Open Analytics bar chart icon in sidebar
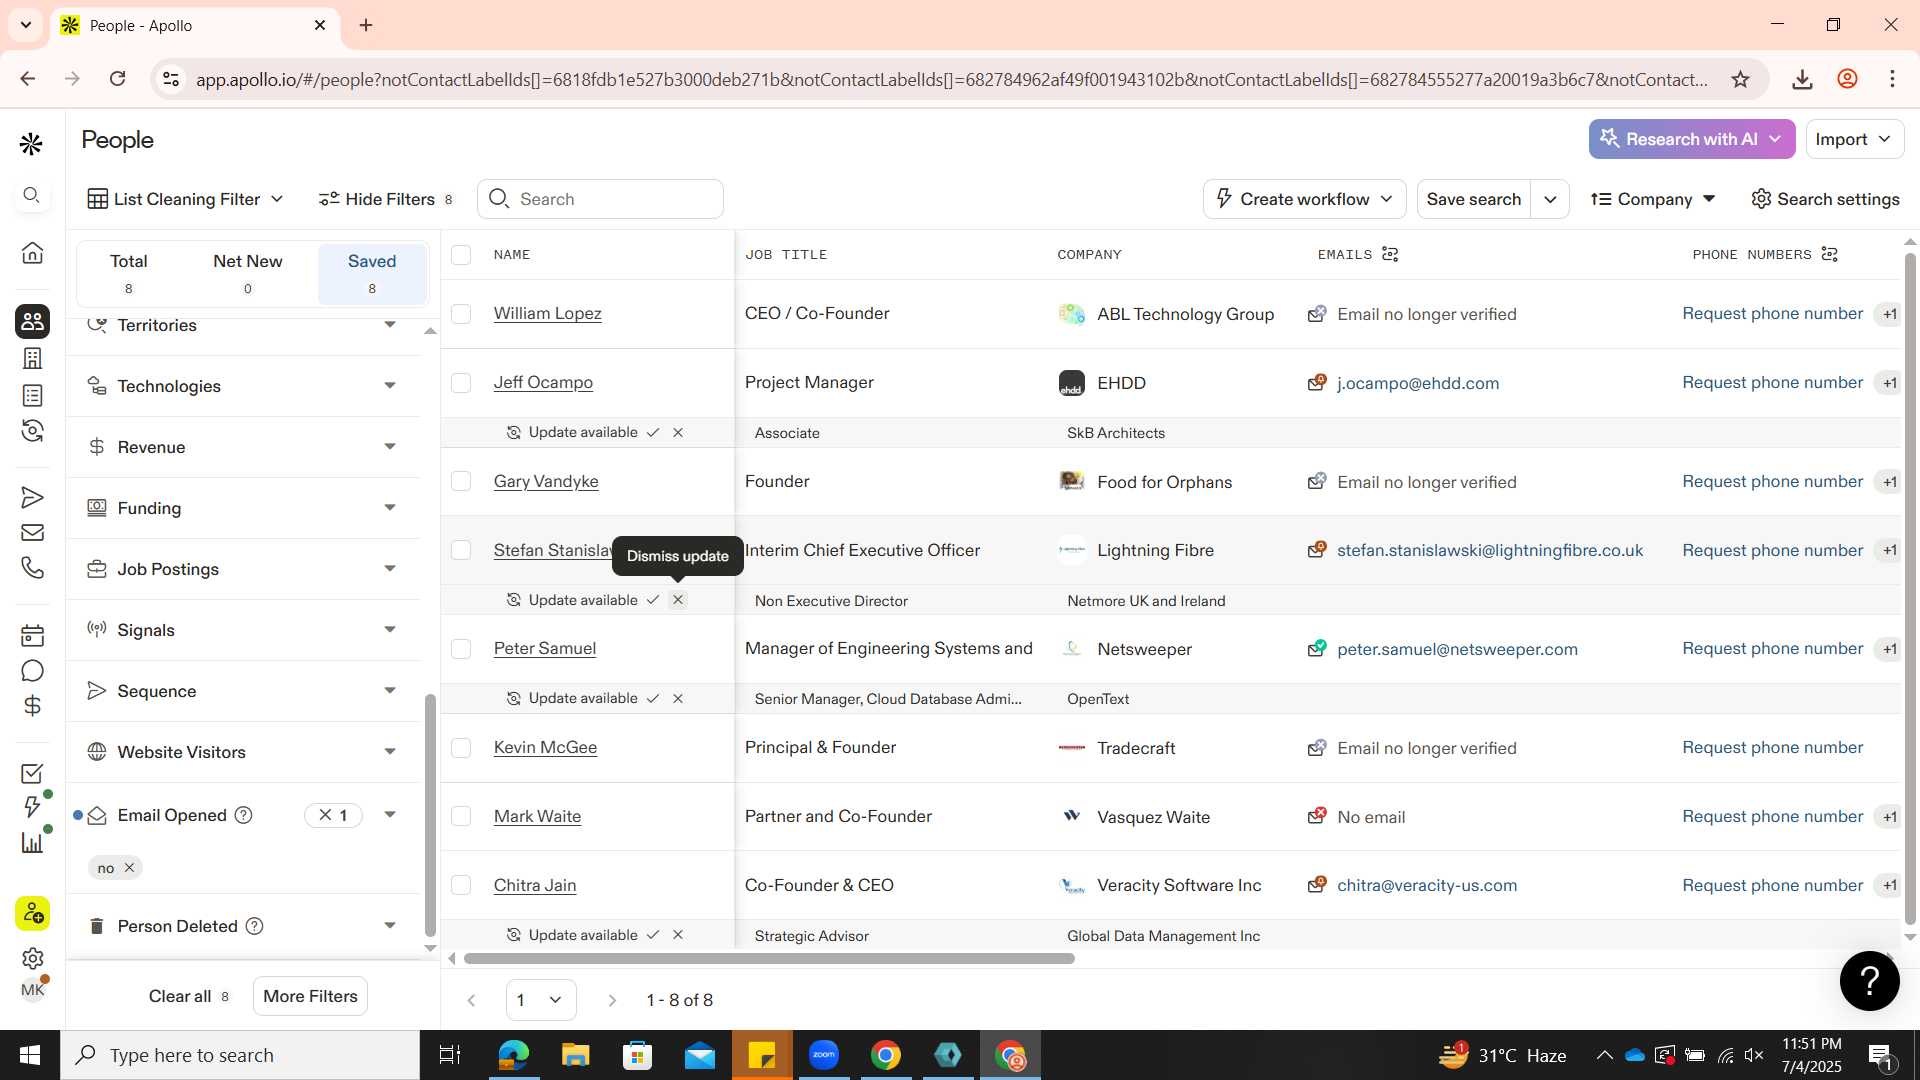Image resolution: width=1920 pixels, height=1080 pixels. click(x=32, y=842)
